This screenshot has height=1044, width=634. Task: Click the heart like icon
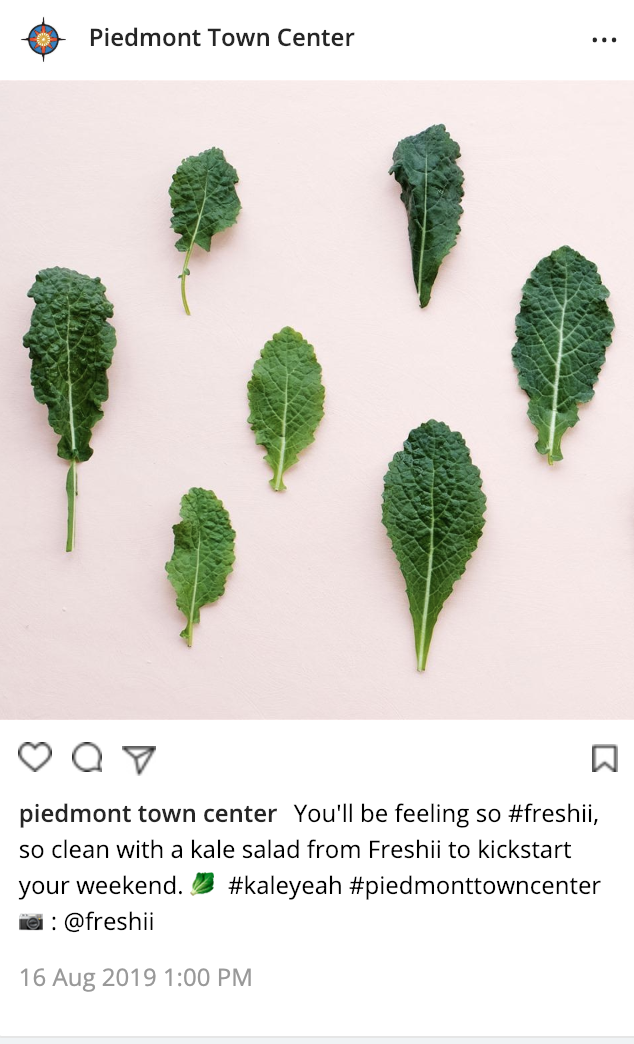[35, 757]
